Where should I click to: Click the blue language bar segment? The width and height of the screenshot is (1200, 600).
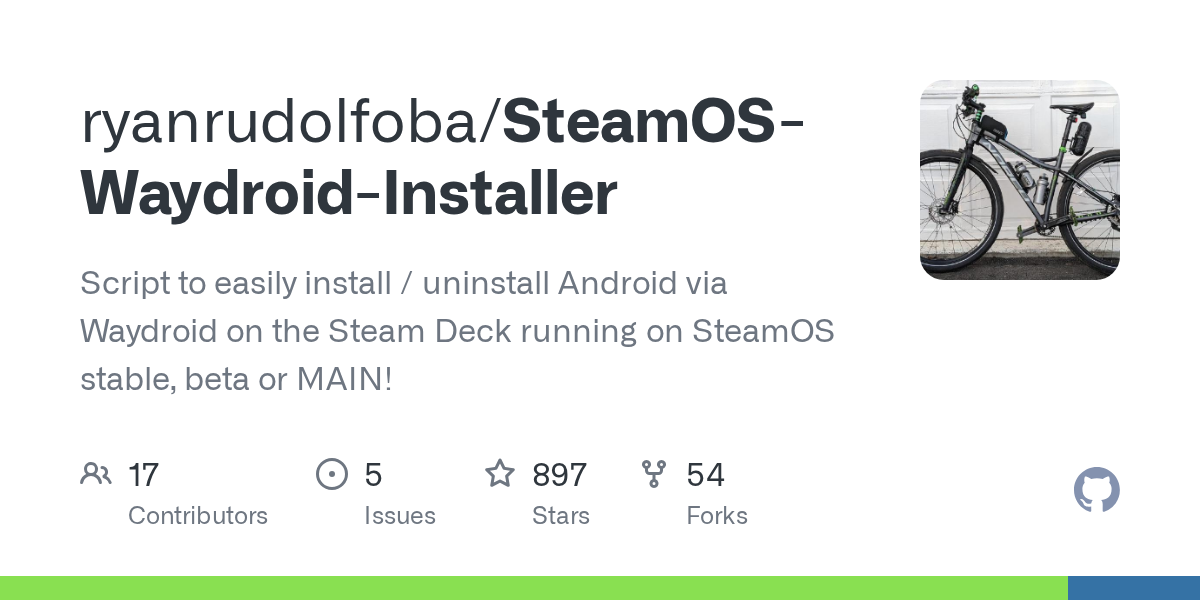(x=1133, y=588)
